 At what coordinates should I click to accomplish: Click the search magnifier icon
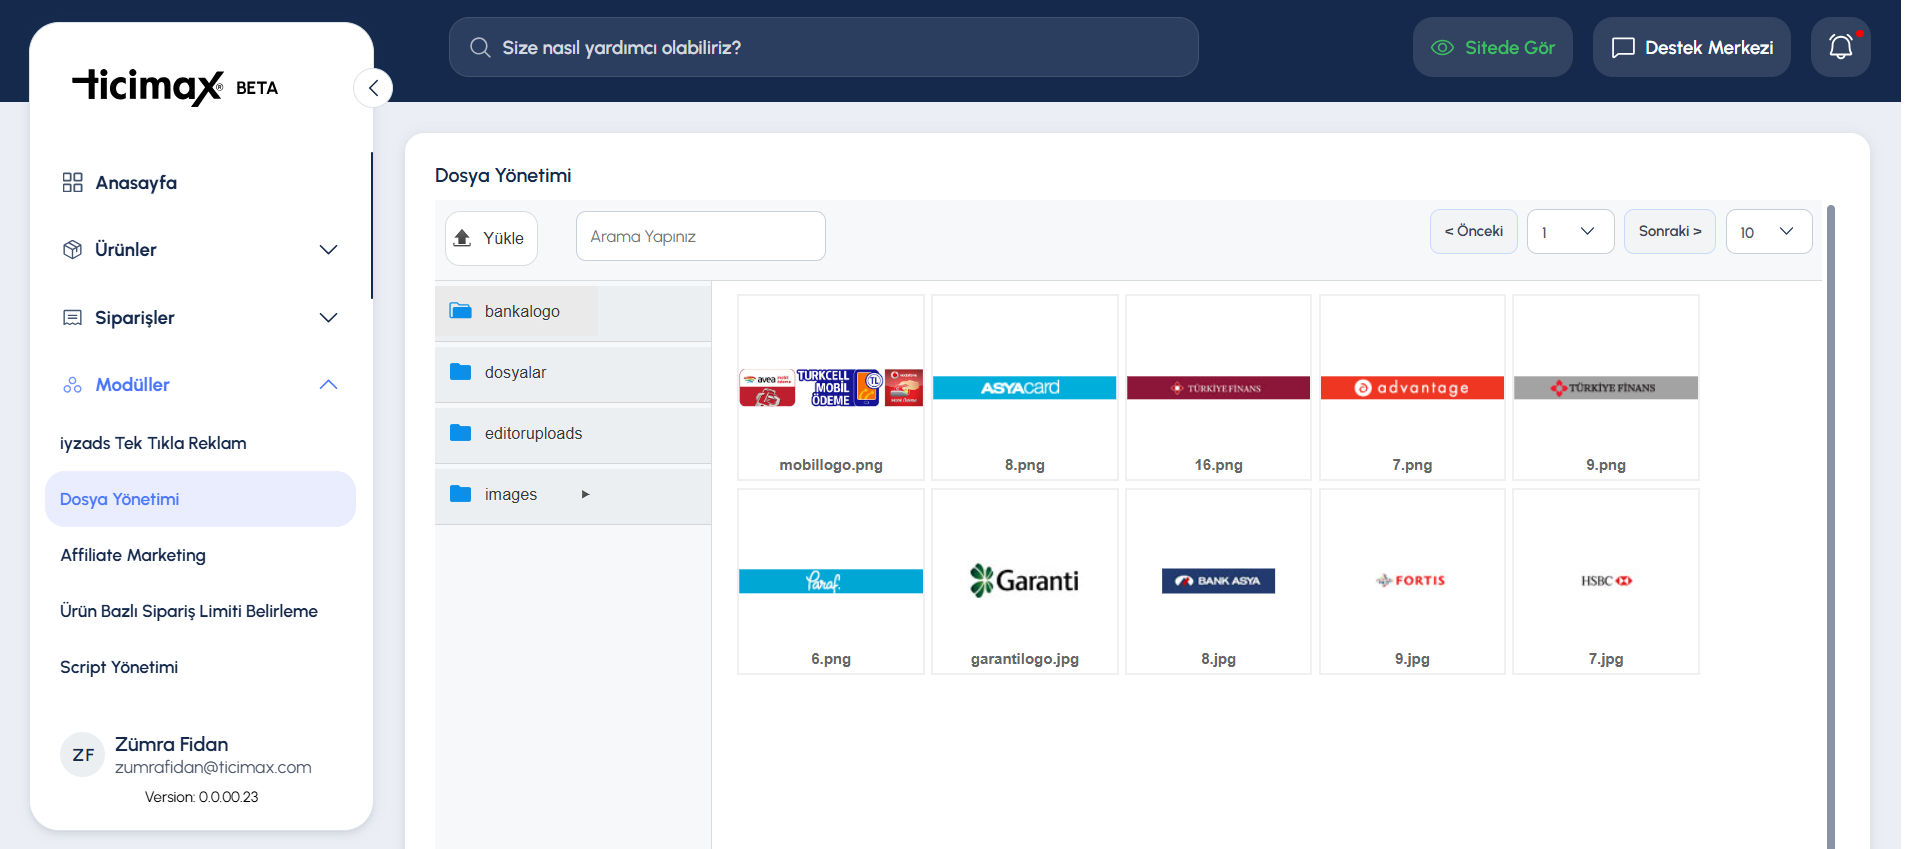click(480, 48)
